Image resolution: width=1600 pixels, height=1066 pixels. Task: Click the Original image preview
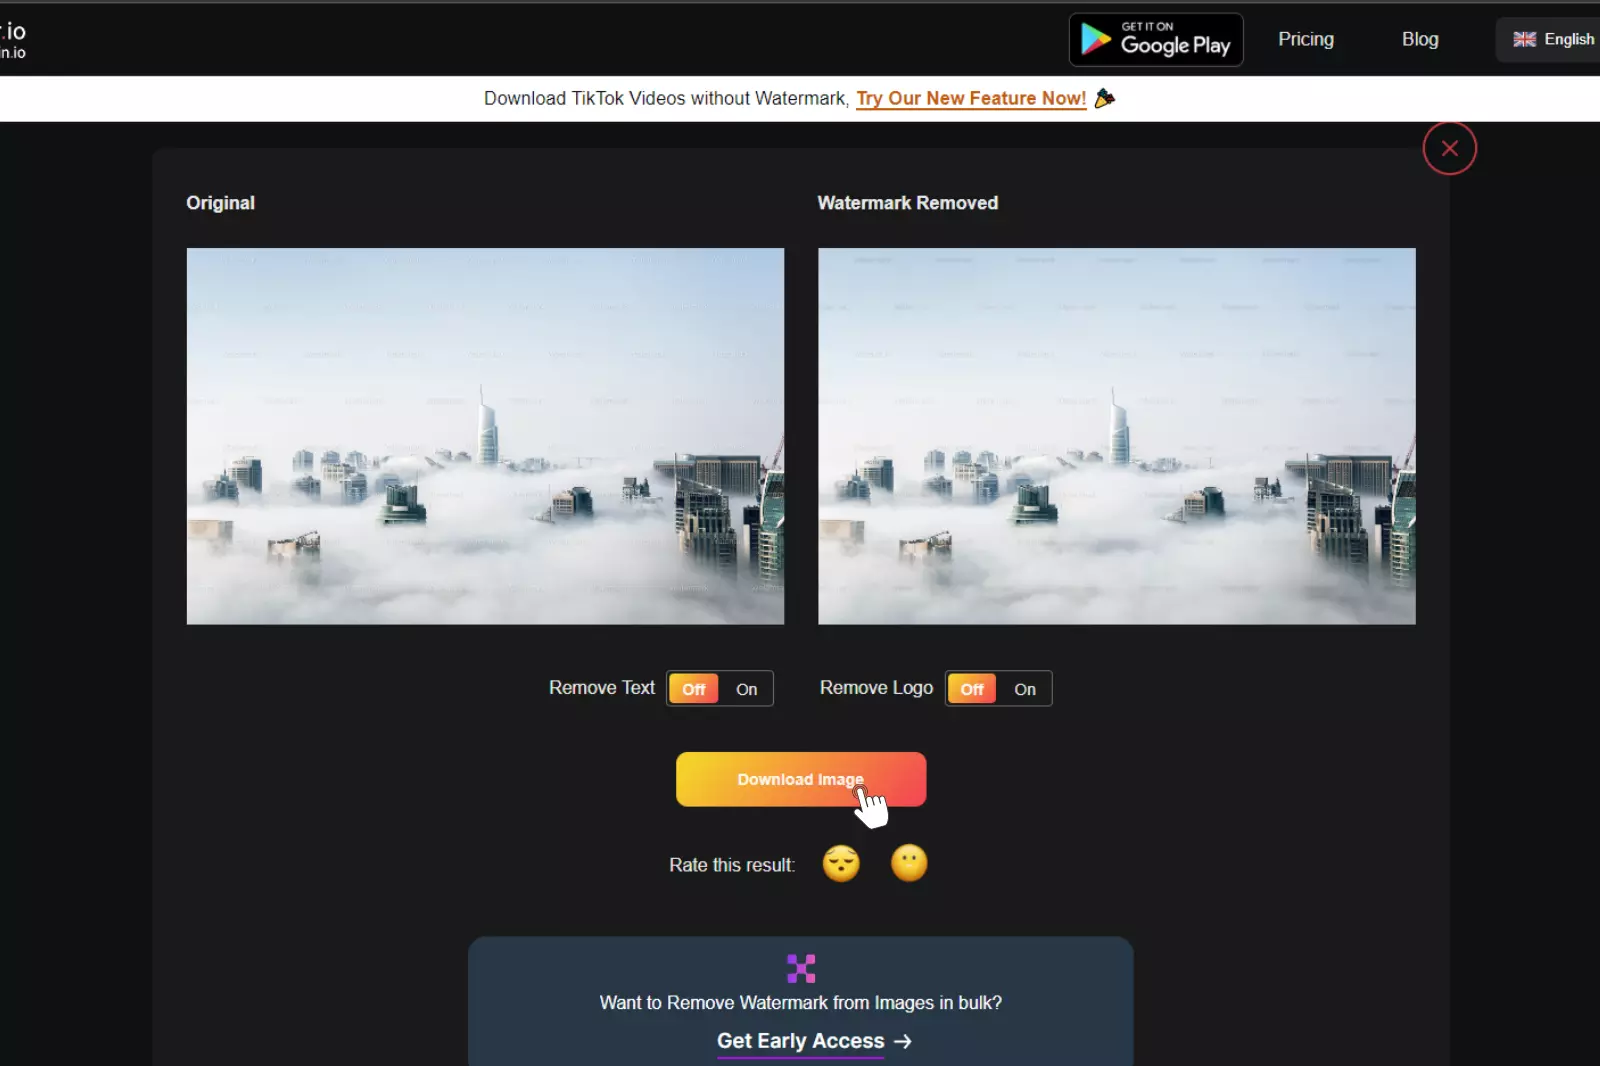coord(485,436)
